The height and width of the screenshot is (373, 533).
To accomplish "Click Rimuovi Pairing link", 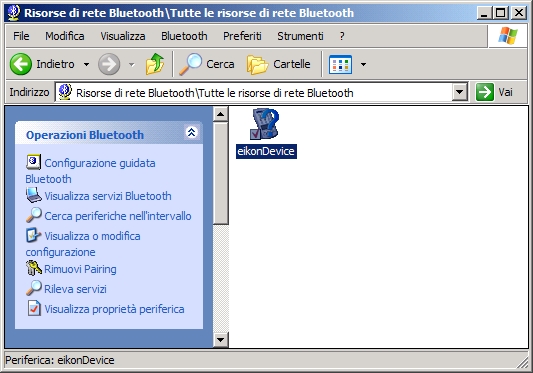I will (x=80, y=269).
